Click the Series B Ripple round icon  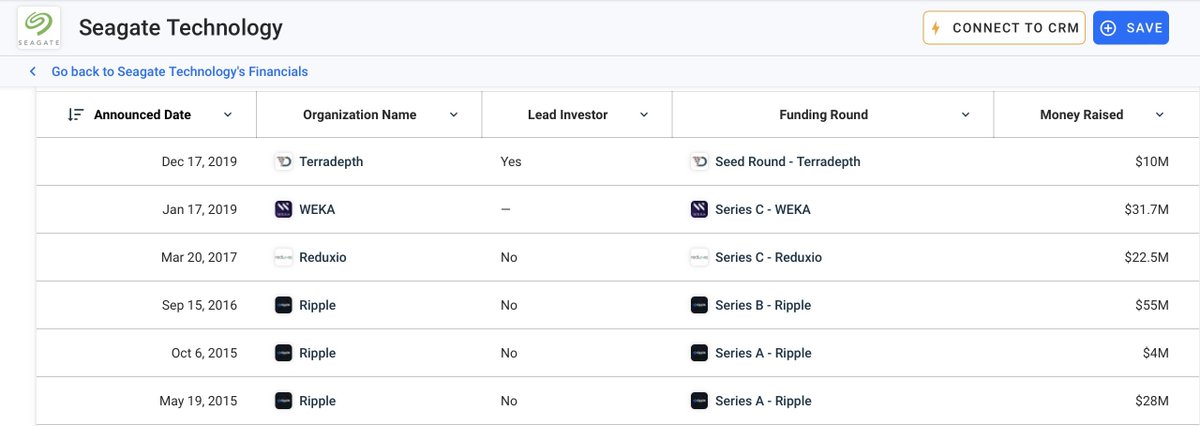click(699, 306)
